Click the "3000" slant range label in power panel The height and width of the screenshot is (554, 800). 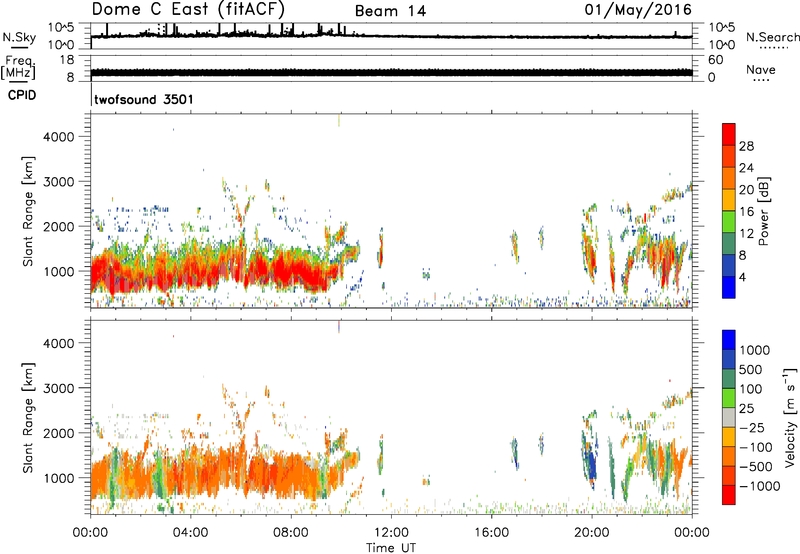pyautogui.click(x=58, y=182)
